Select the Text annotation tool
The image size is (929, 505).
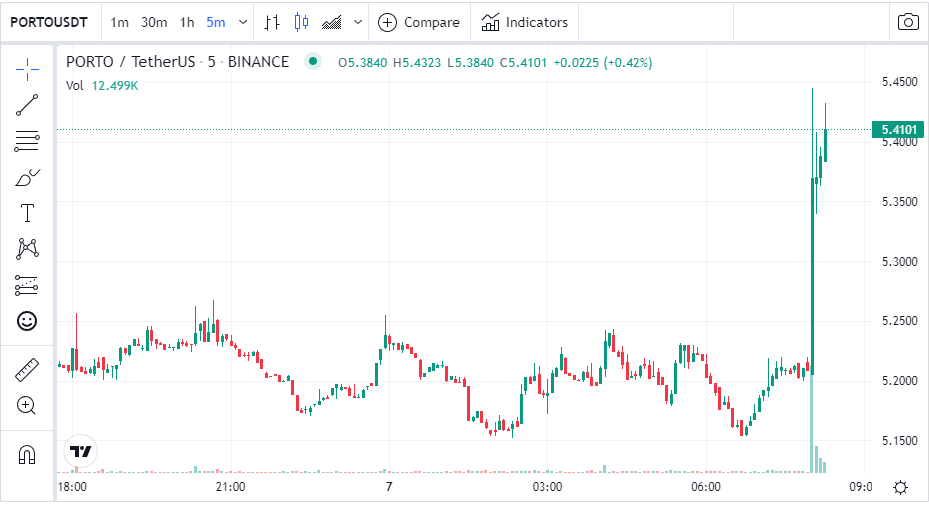coord(27,213)
